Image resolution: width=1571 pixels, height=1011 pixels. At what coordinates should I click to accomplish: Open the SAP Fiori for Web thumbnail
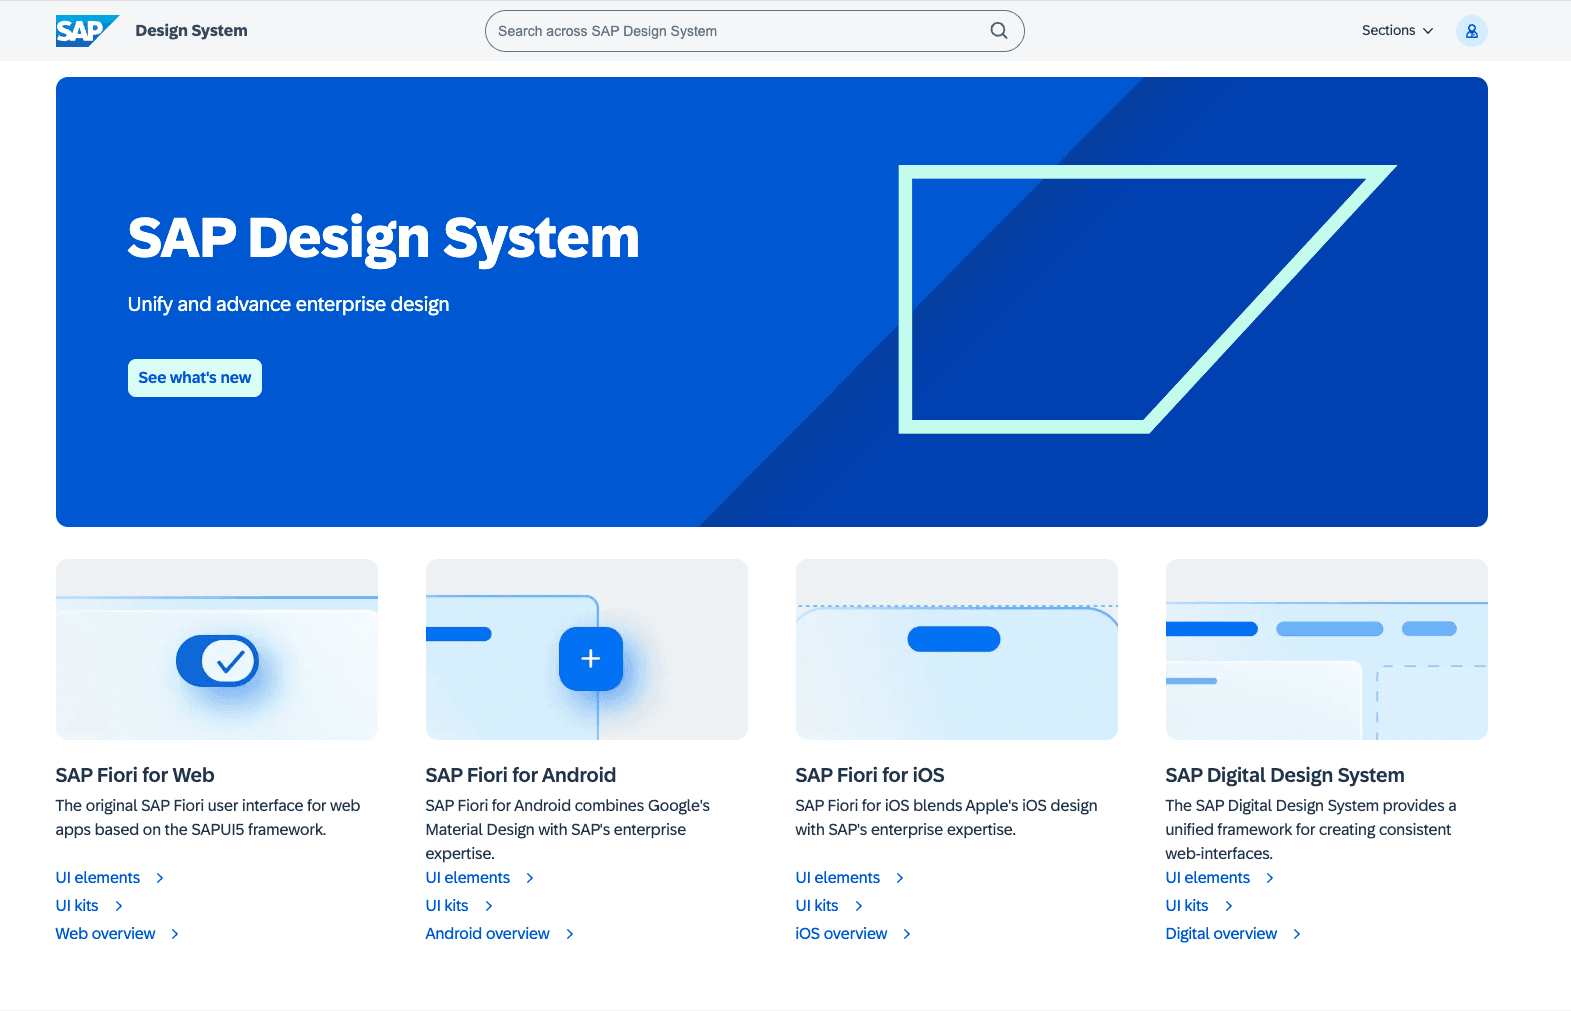[217, 649]
